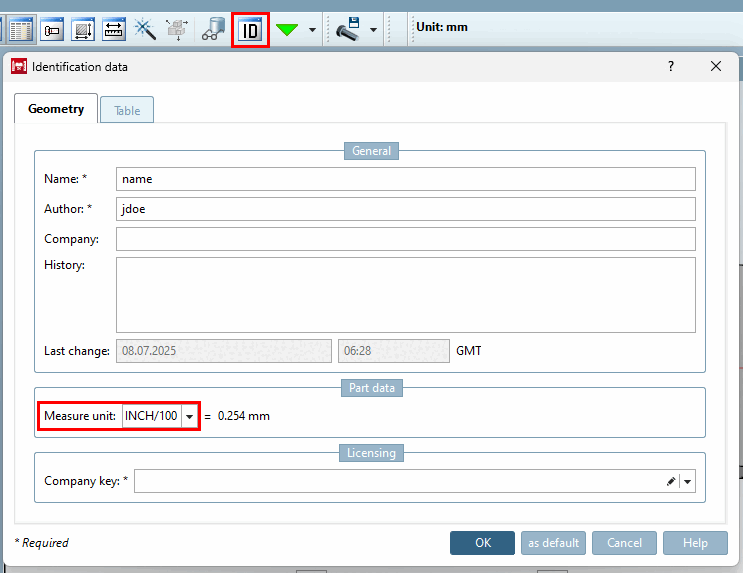Click the Company input field

pos(406,239)
